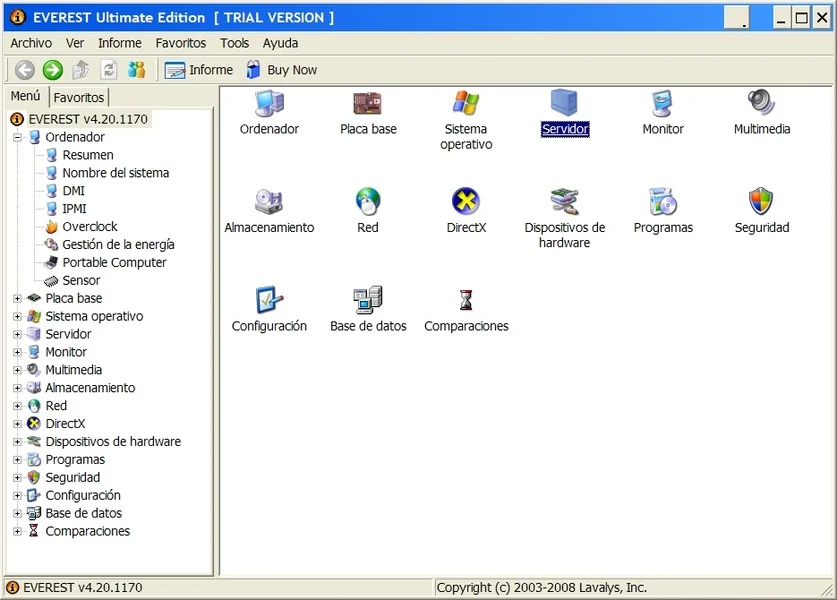Click the Buy Now button

pyautogui.click(x=281, y=70)
